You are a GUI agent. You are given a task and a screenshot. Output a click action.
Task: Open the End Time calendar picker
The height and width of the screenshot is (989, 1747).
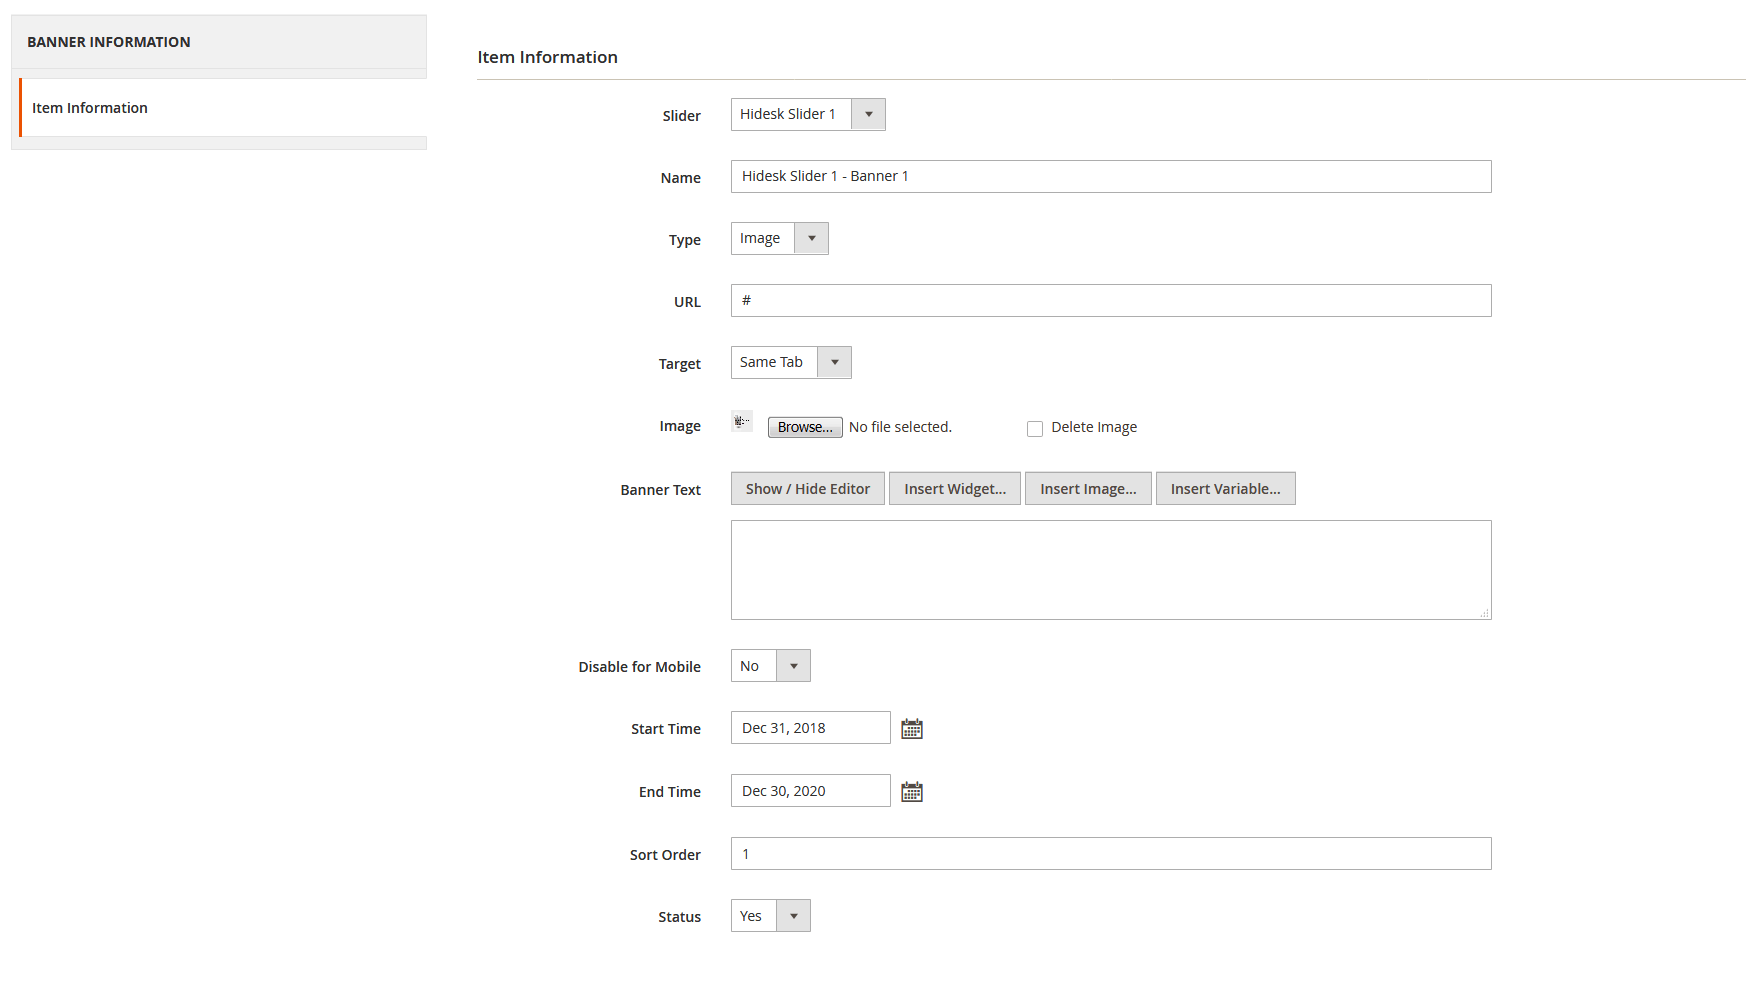(911, 792)
